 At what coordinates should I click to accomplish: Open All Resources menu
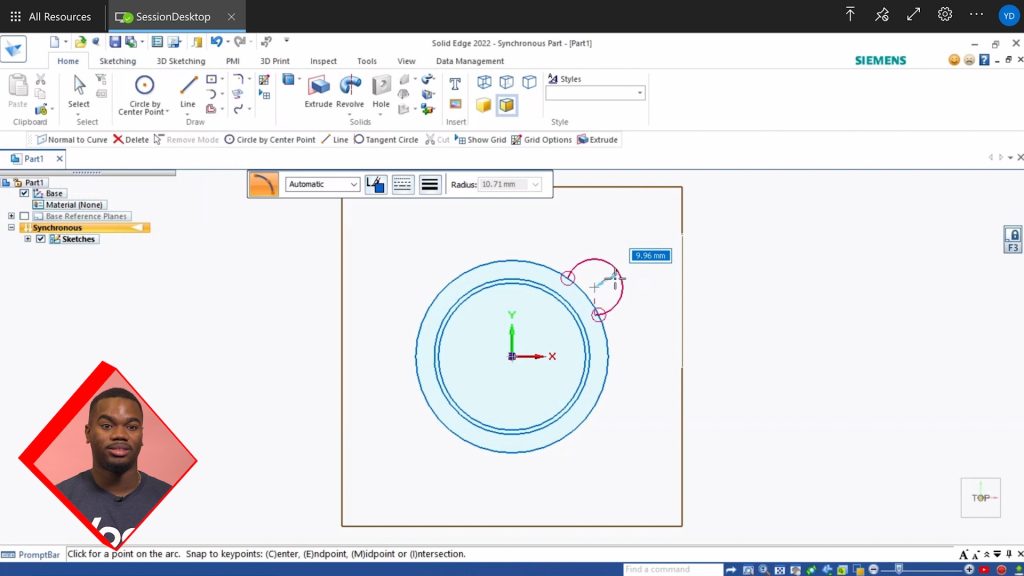(x=51, y=16)
